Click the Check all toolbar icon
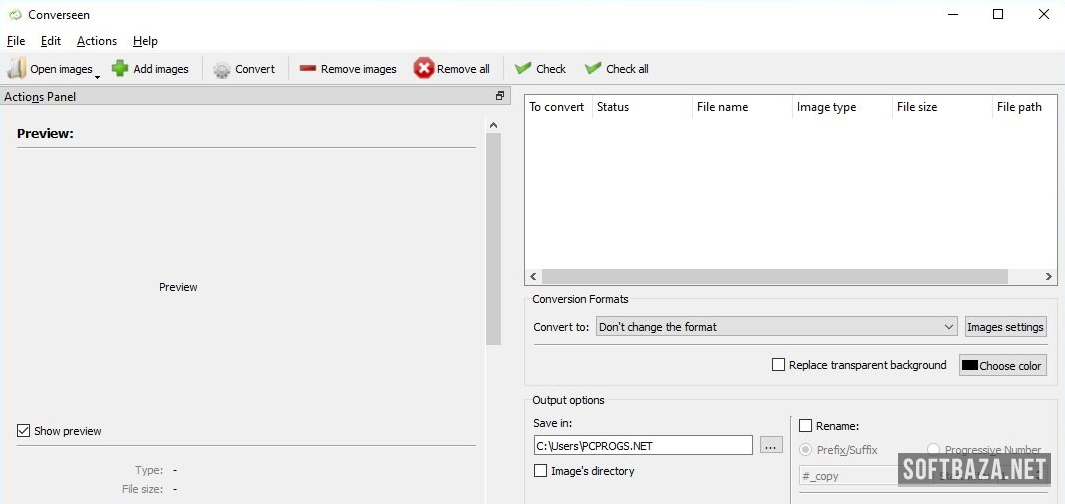The width and height of the screenshot is (1065, 504). 593,69
